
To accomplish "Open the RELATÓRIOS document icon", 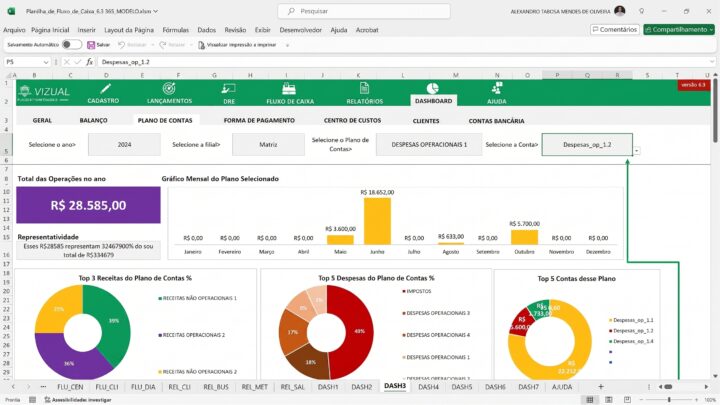I will 364,88.
